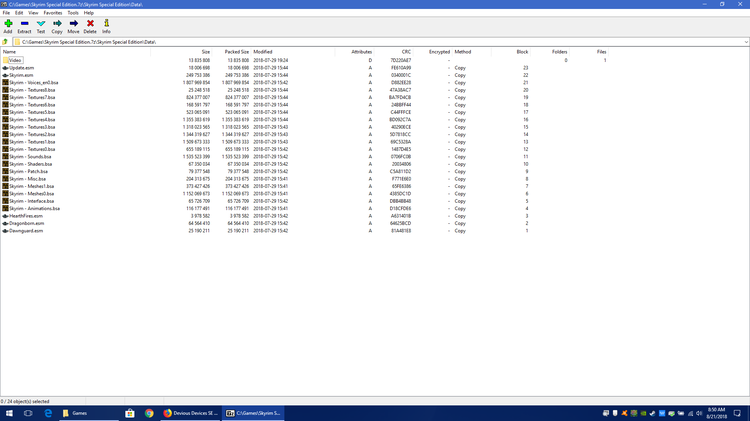Click the Avast antivirus tray icon

(x=624, y=413)
